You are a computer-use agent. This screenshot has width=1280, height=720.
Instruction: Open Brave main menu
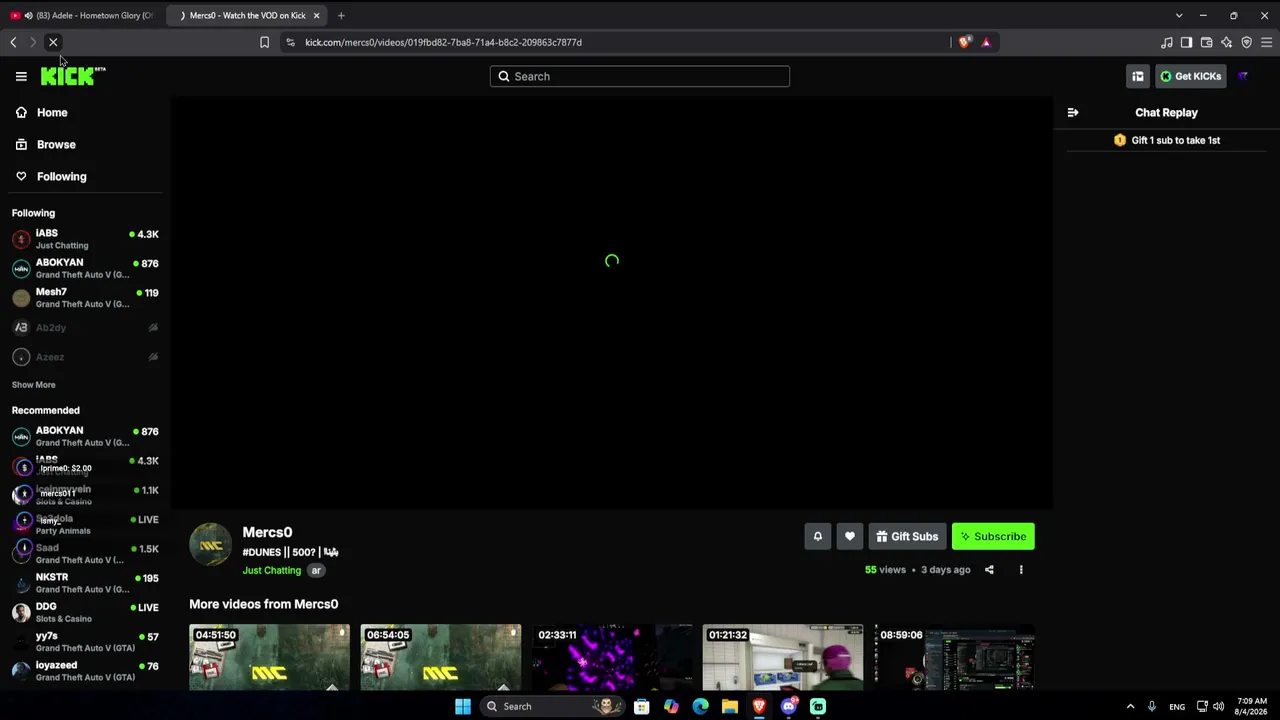1266,42
